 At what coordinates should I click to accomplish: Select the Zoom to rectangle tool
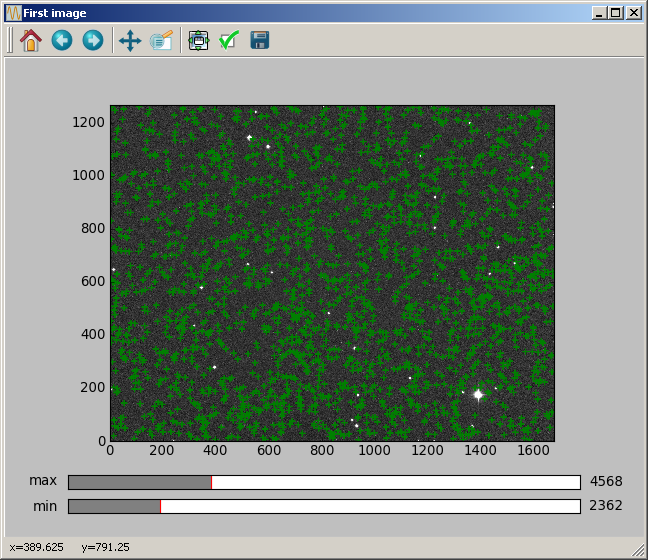pos(161,41)
